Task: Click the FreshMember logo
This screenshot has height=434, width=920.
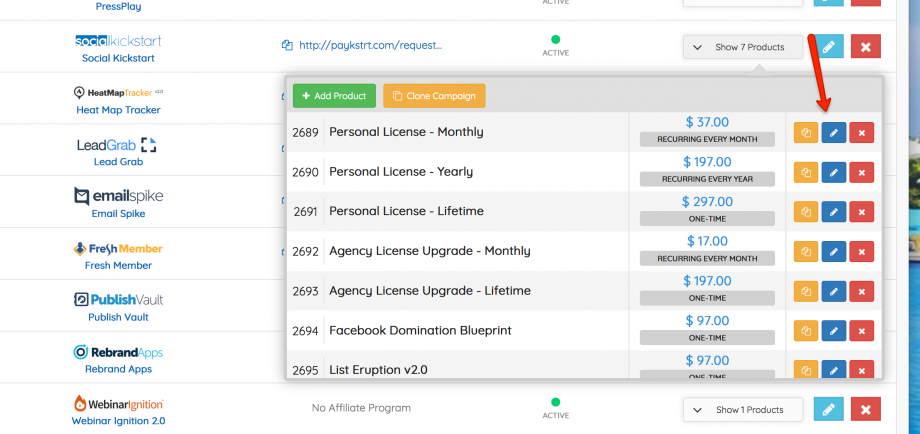Action: [x=119, y=249]
